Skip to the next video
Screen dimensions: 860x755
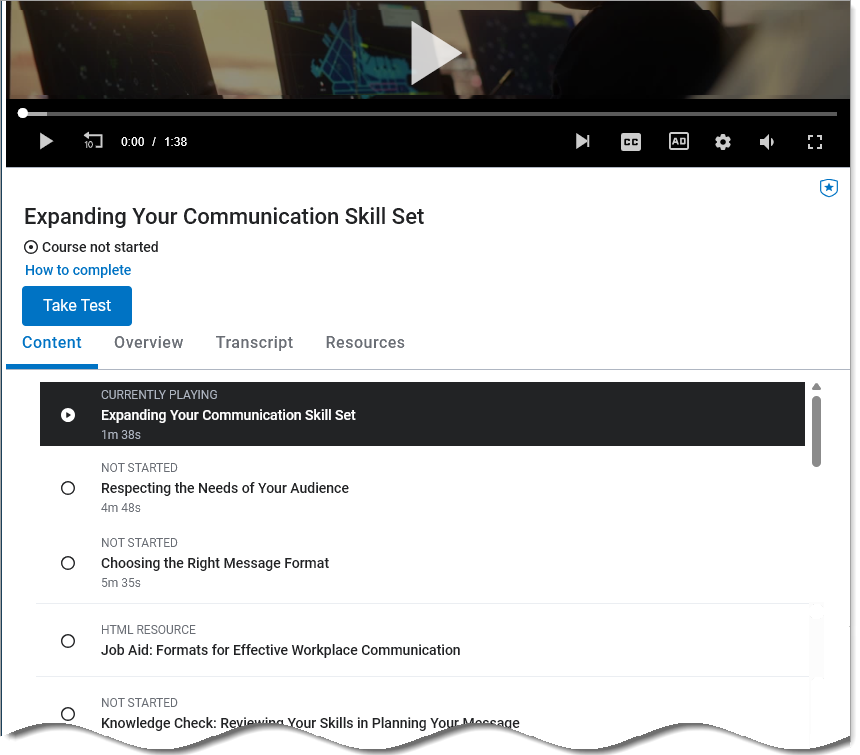[x=583, y=141]
